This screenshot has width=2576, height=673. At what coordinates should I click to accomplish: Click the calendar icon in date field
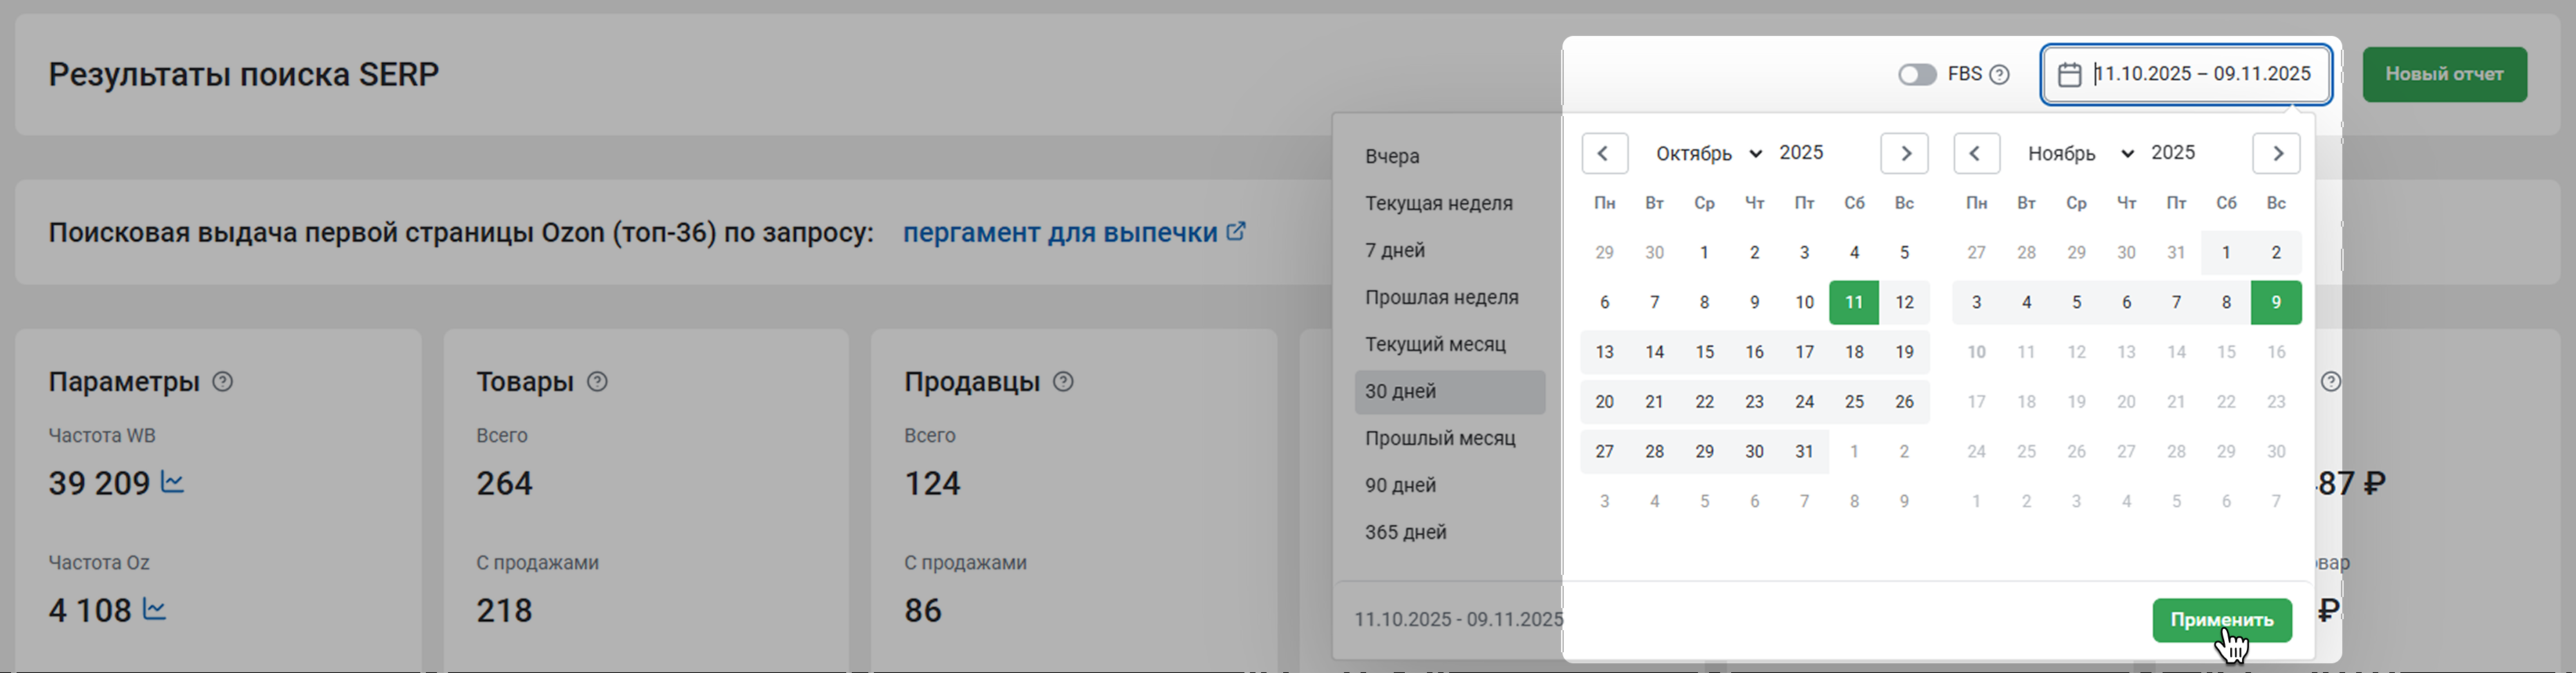[x=2069, y=75]
